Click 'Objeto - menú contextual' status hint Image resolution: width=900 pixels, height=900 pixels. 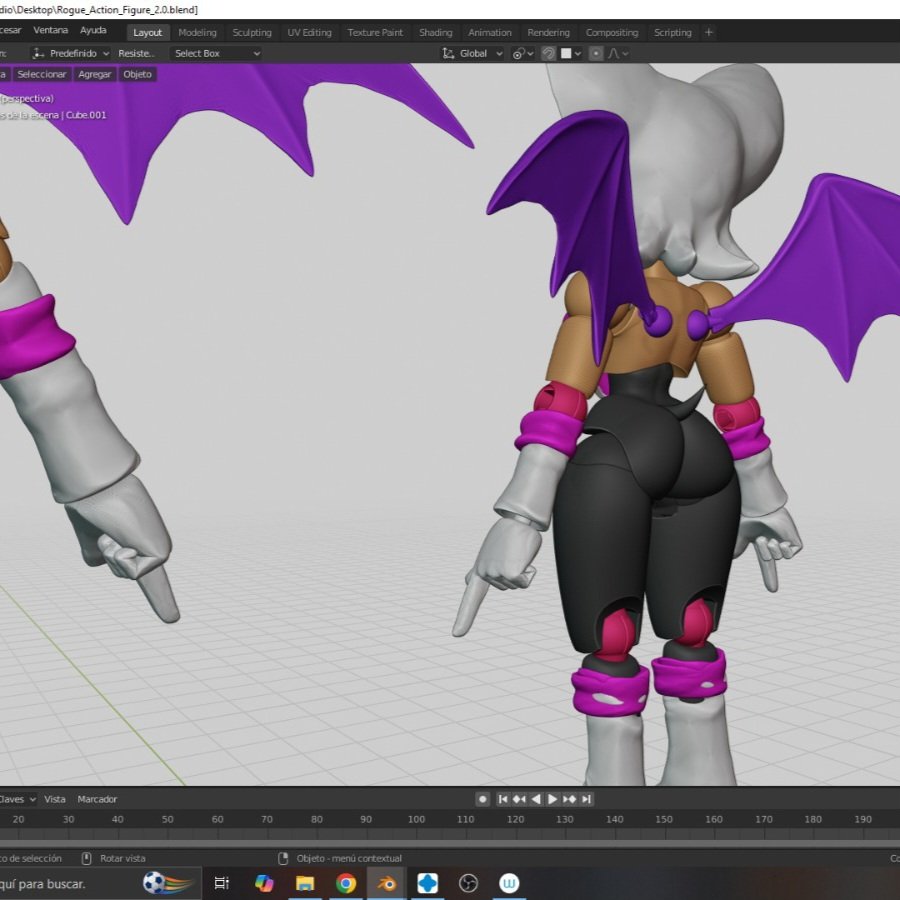click(x=349, y=858)
